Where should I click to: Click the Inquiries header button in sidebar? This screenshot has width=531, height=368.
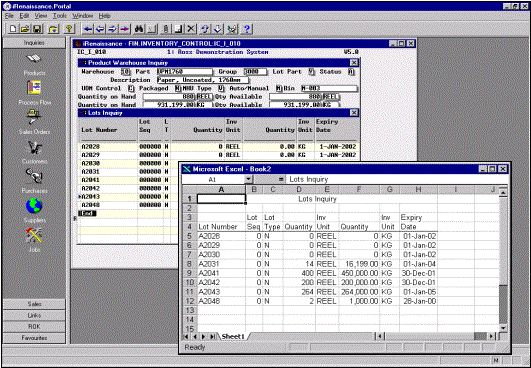[x=34, y=43]
